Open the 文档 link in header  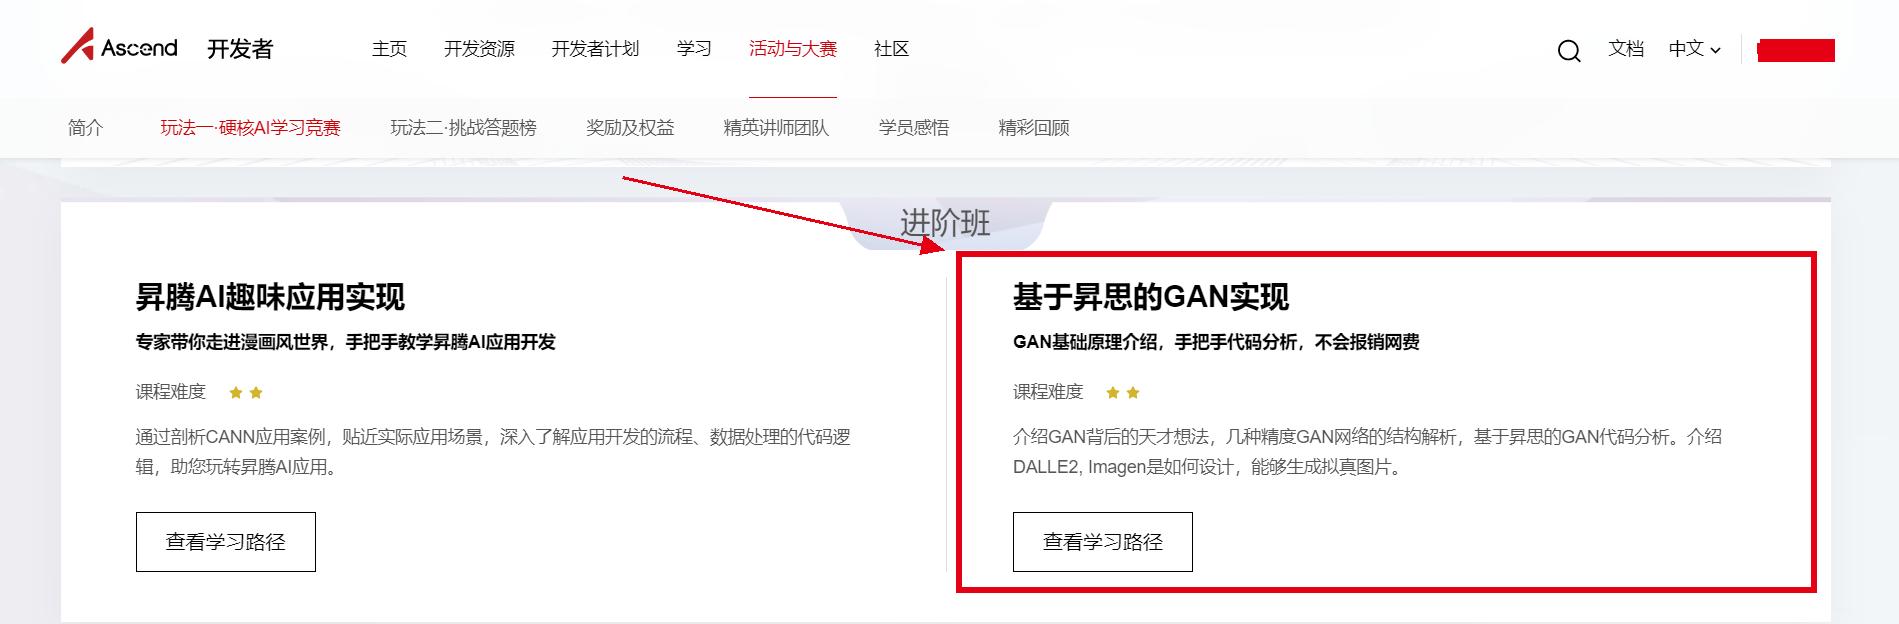click(1626, 49)
